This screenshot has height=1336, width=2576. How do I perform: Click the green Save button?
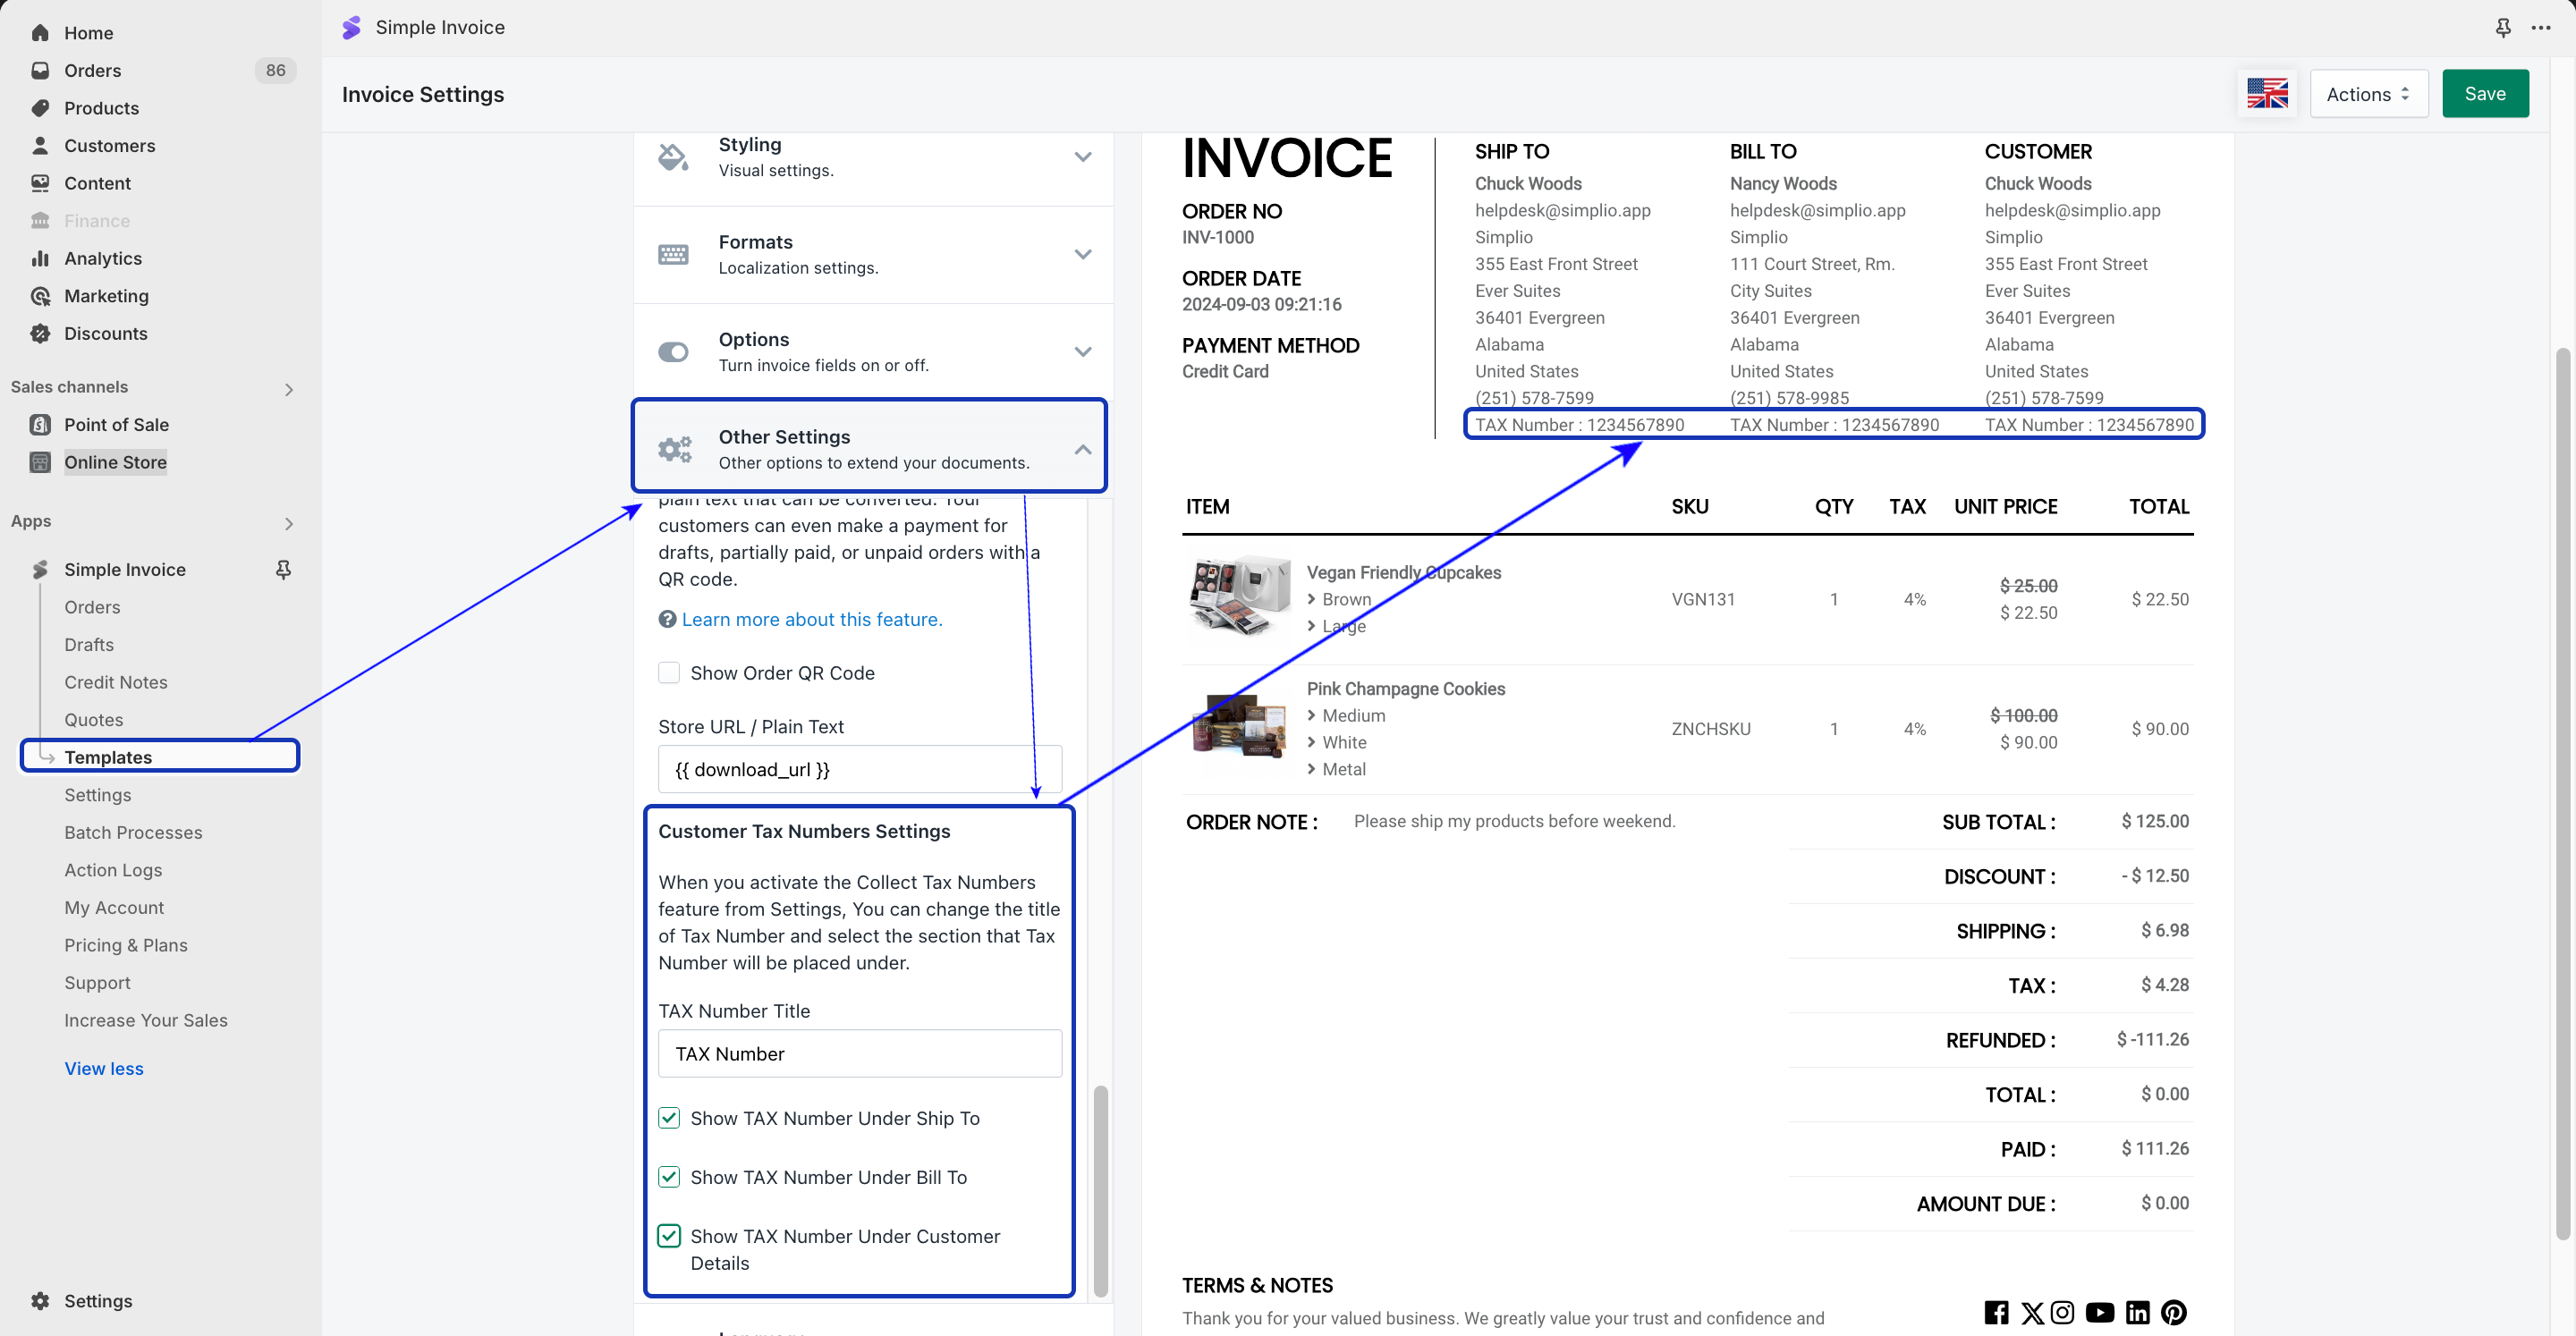click(x=2484, y=94)
